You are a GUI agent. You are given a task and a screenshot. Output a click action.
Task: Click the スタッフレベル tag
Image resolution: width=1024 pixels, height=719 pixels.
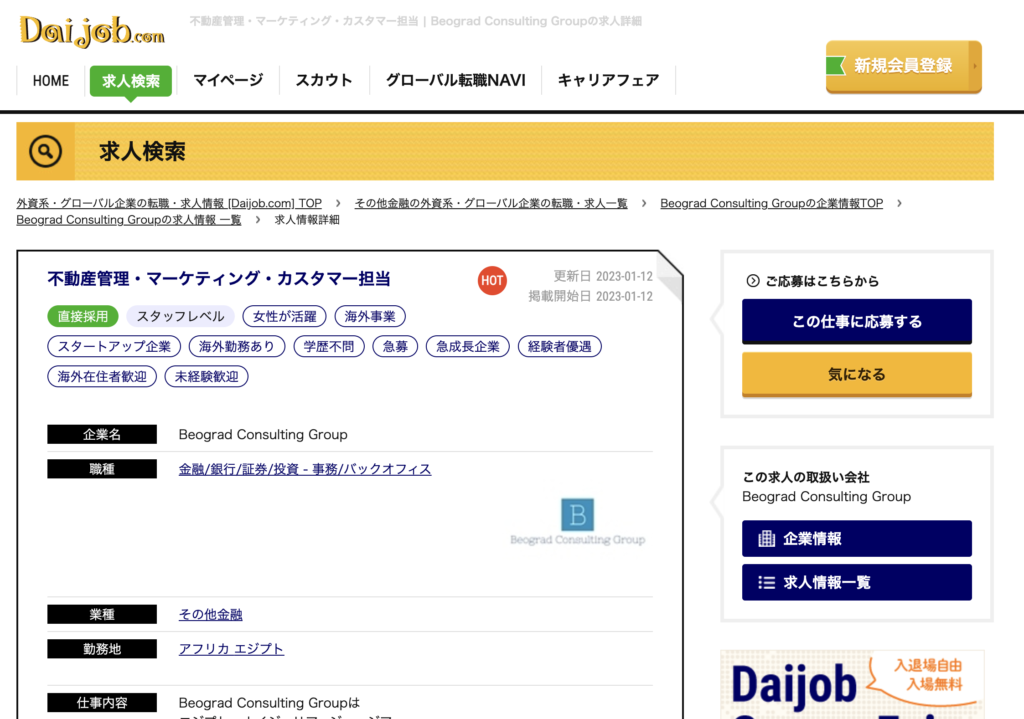click(180, 316)
